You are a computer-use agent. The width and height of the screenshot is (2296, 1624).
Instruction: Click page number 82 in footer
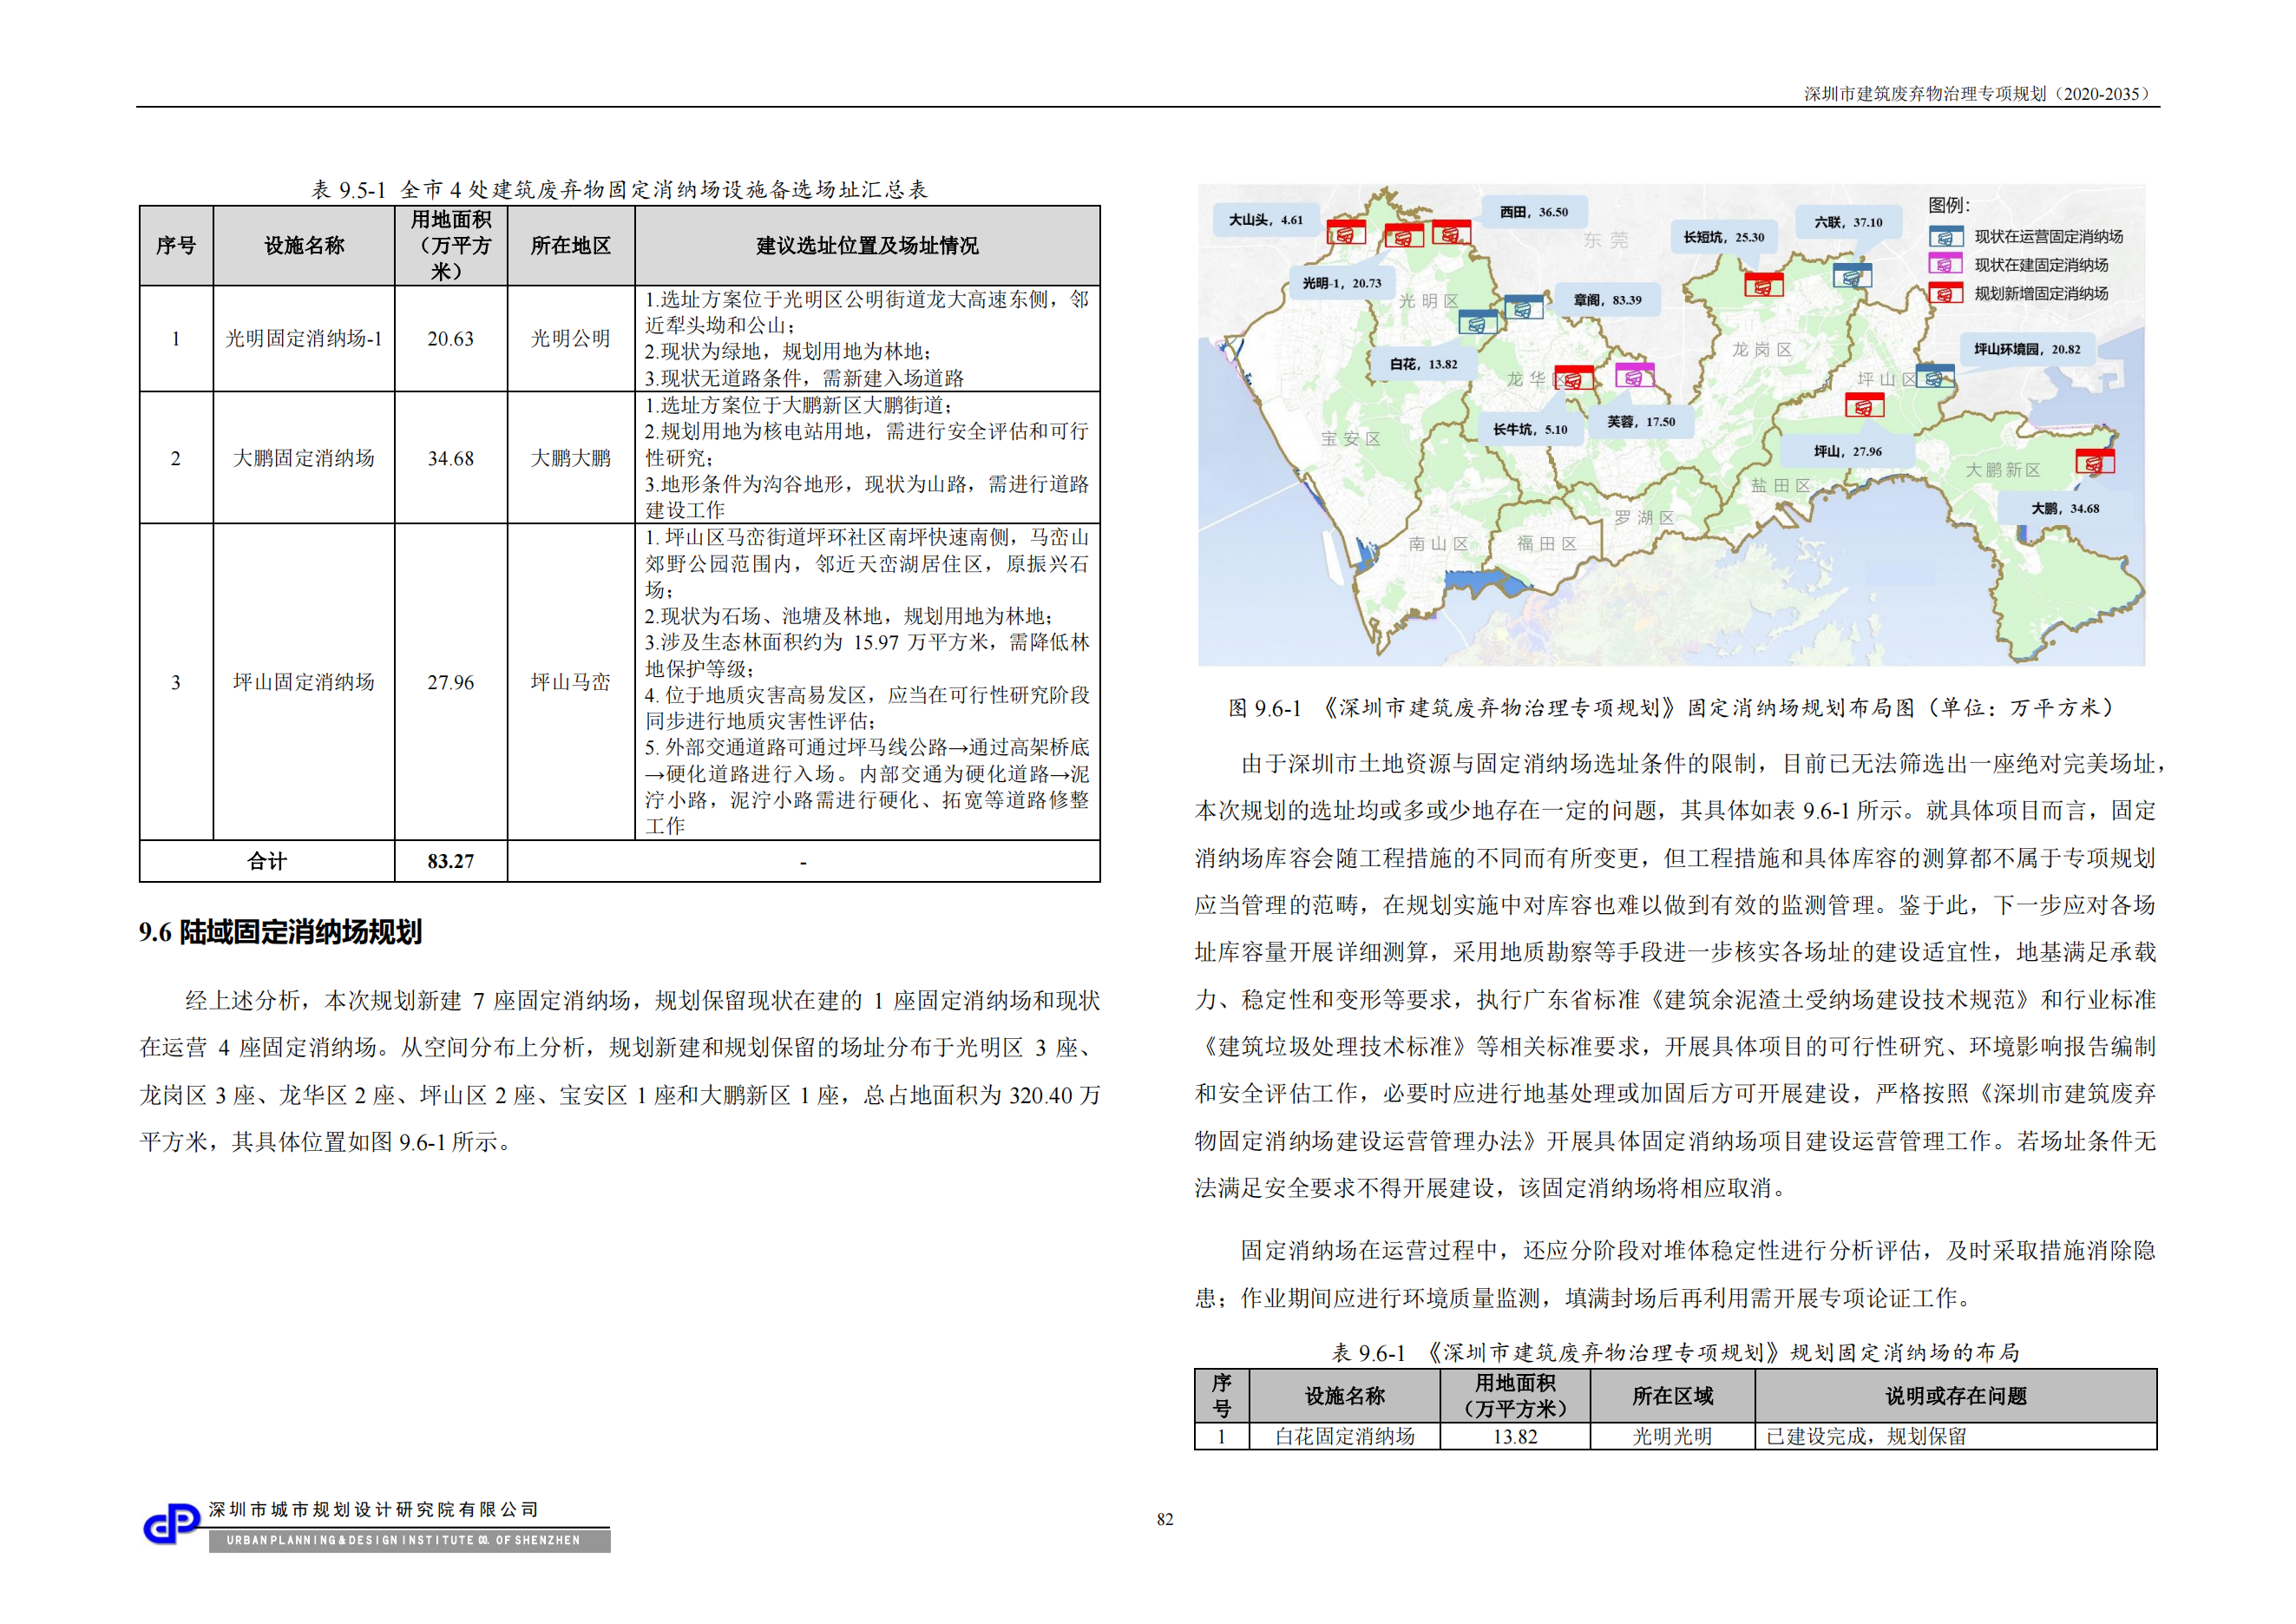coord(1165,1519)
